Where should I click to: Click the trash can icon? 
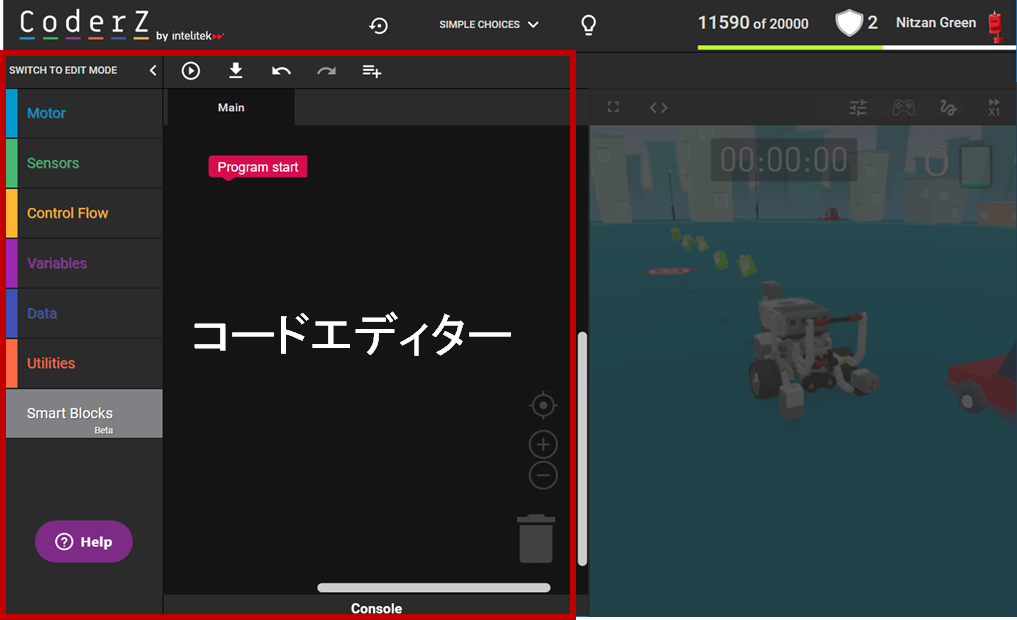click(x=536, y=538)
